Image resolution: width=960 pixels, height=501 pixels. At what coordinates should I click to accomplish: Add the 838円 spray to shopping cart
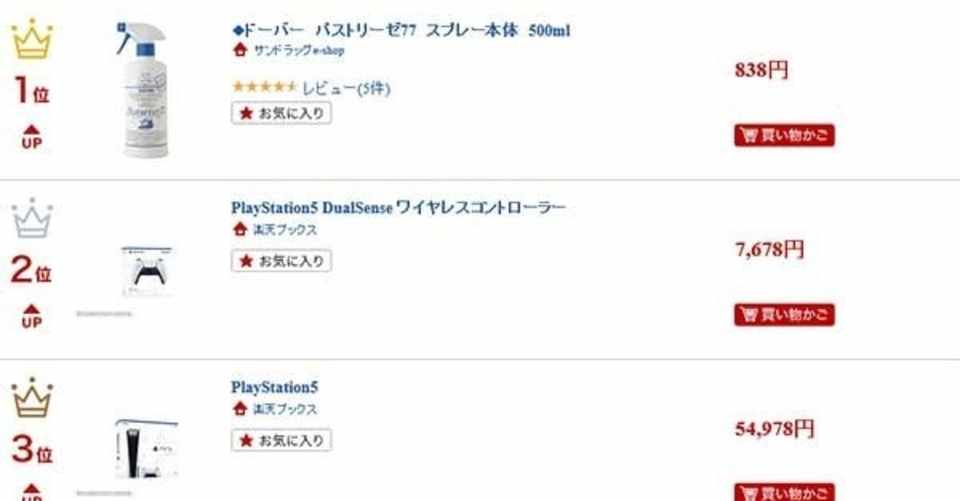783,136
